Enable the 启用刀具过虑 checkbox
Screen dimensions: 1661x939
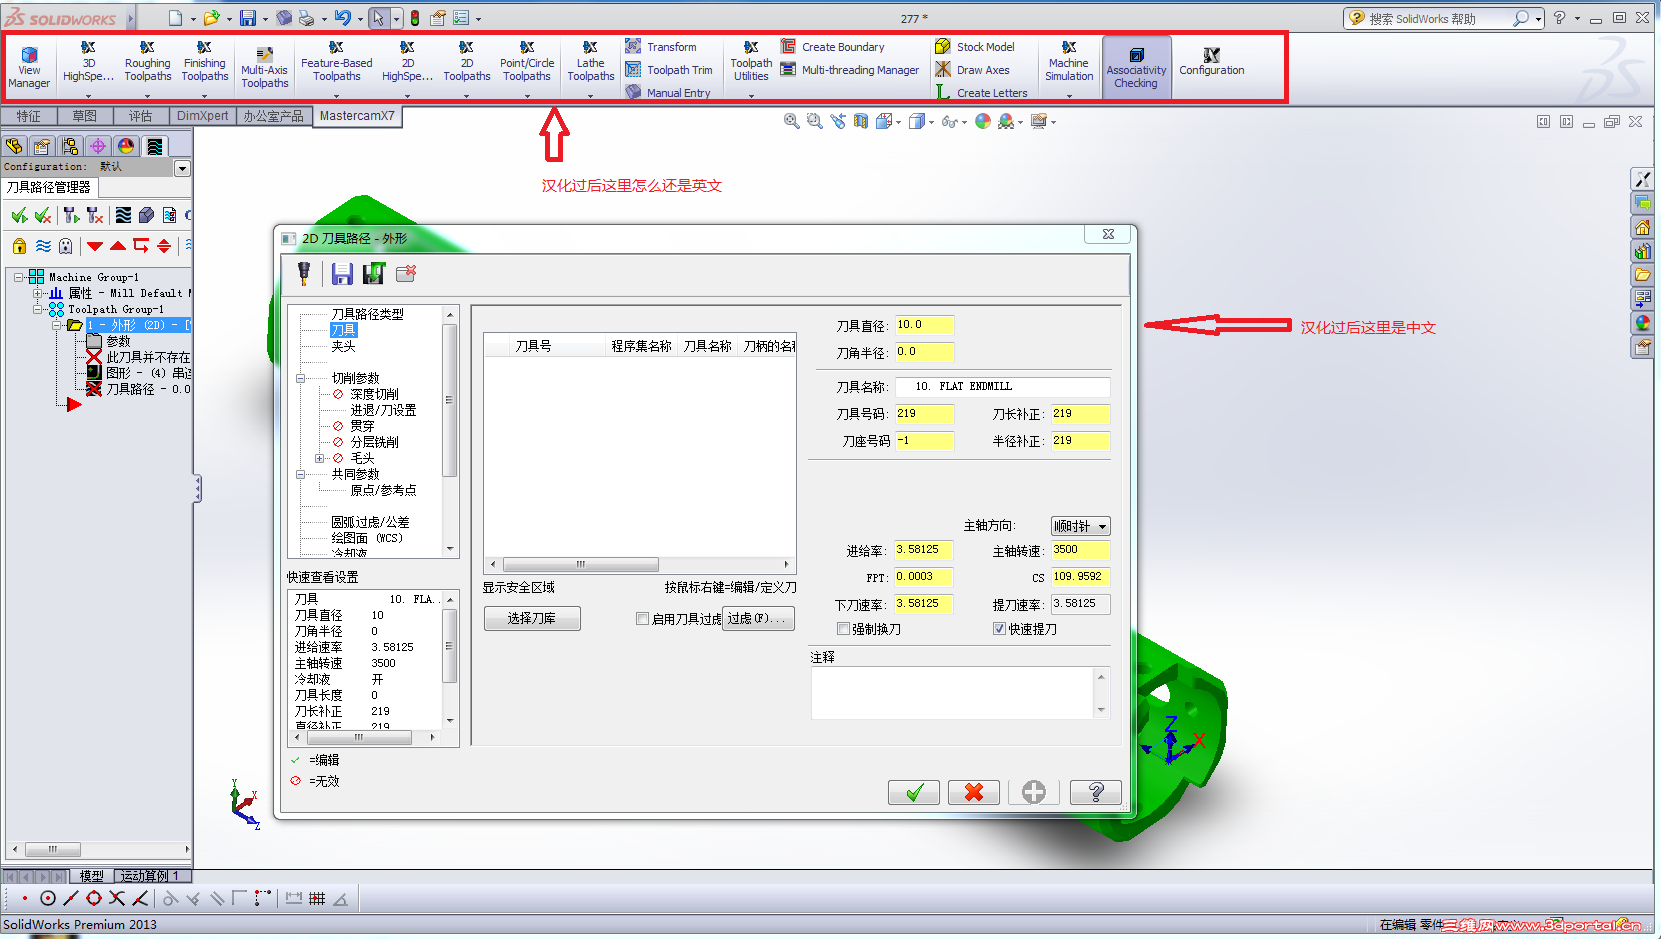click(643, 619)
